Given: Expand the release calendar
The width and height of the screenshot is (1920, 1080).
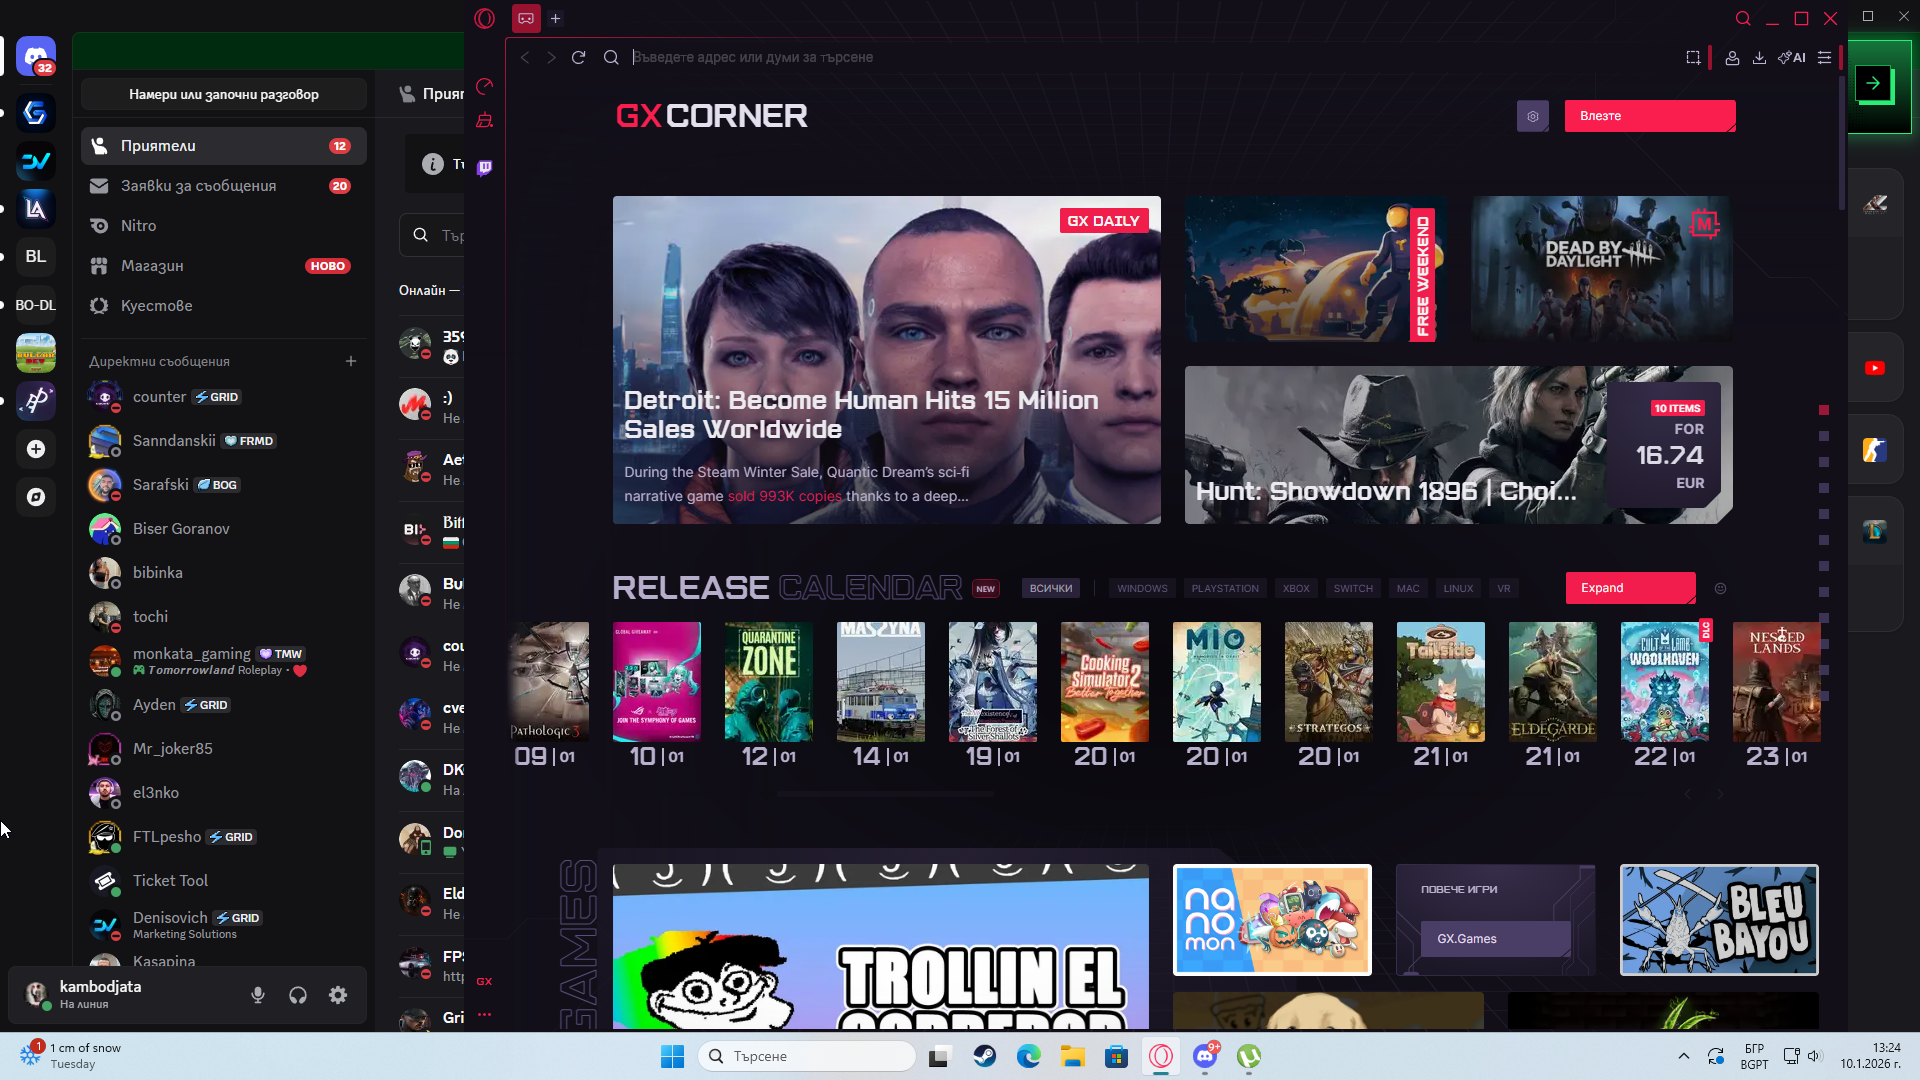Looking at the screenshot, I should tap(1630, 588).
